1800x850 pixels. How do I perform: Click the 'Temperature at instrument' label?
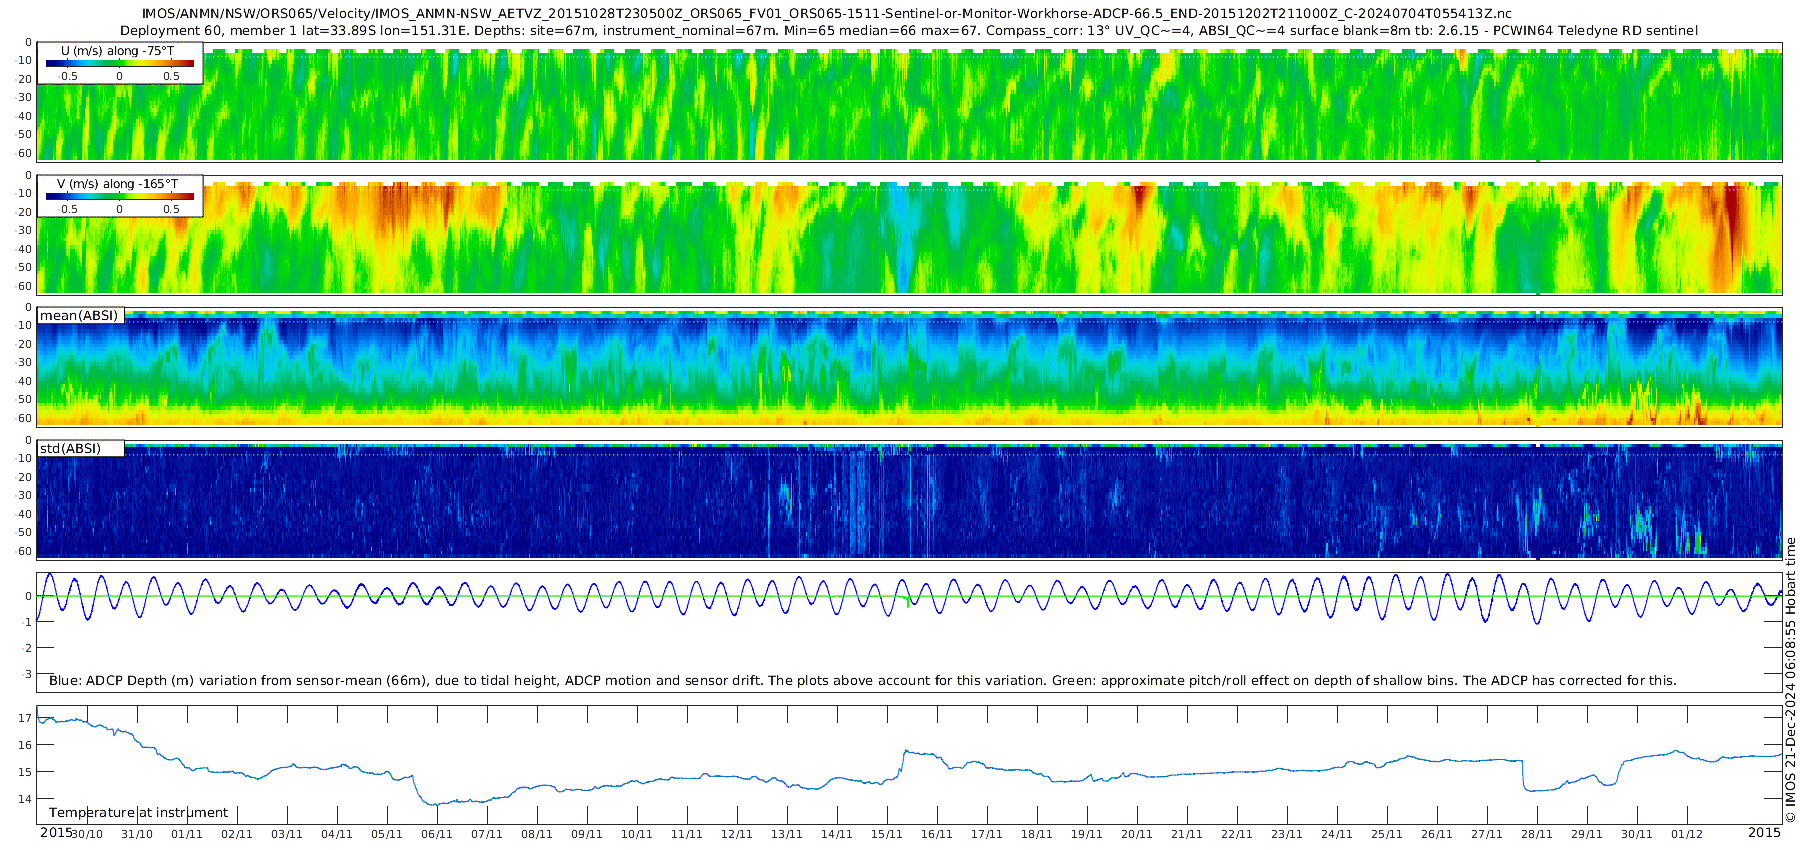138,812
